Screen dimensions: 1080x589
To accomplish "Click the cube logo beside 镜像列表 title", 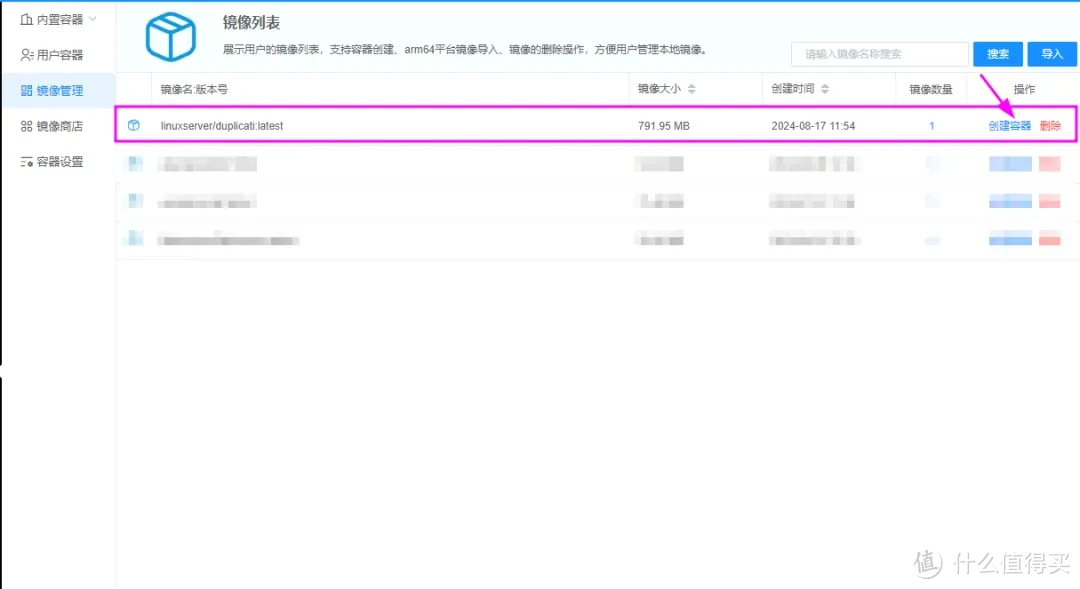I will click(170, 36).
